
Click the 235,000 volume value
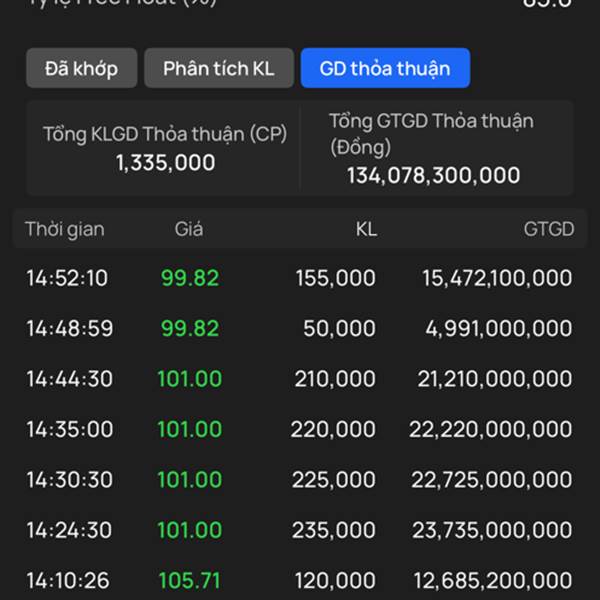(334, 530)
